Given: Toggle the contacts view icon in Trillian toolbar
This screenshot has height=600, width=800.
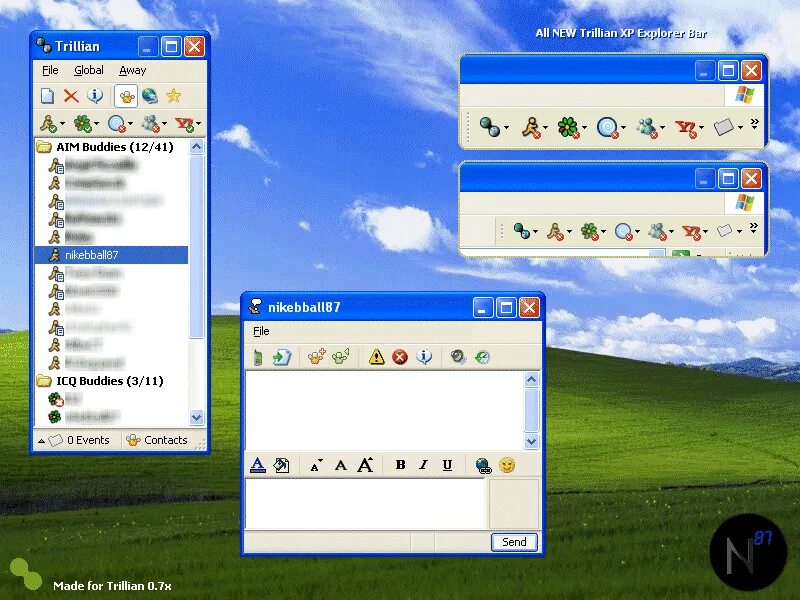Looking at the screenshot, I should [x=126, y=96].
